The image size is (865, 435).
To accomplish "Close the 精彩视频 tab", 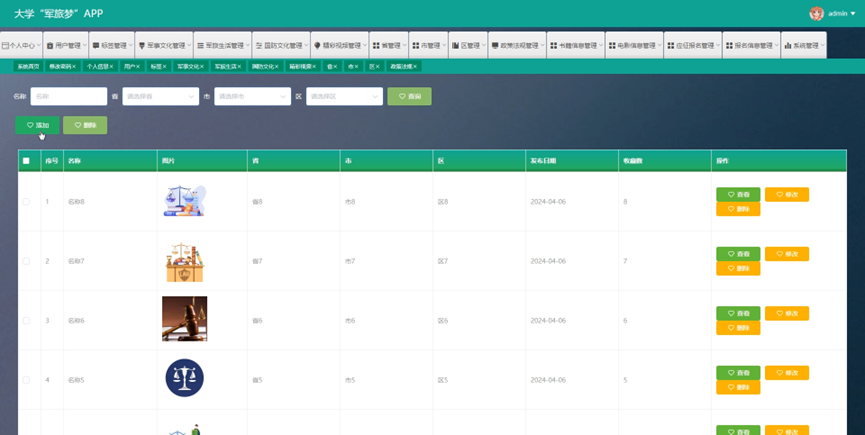I will point(314,66).
